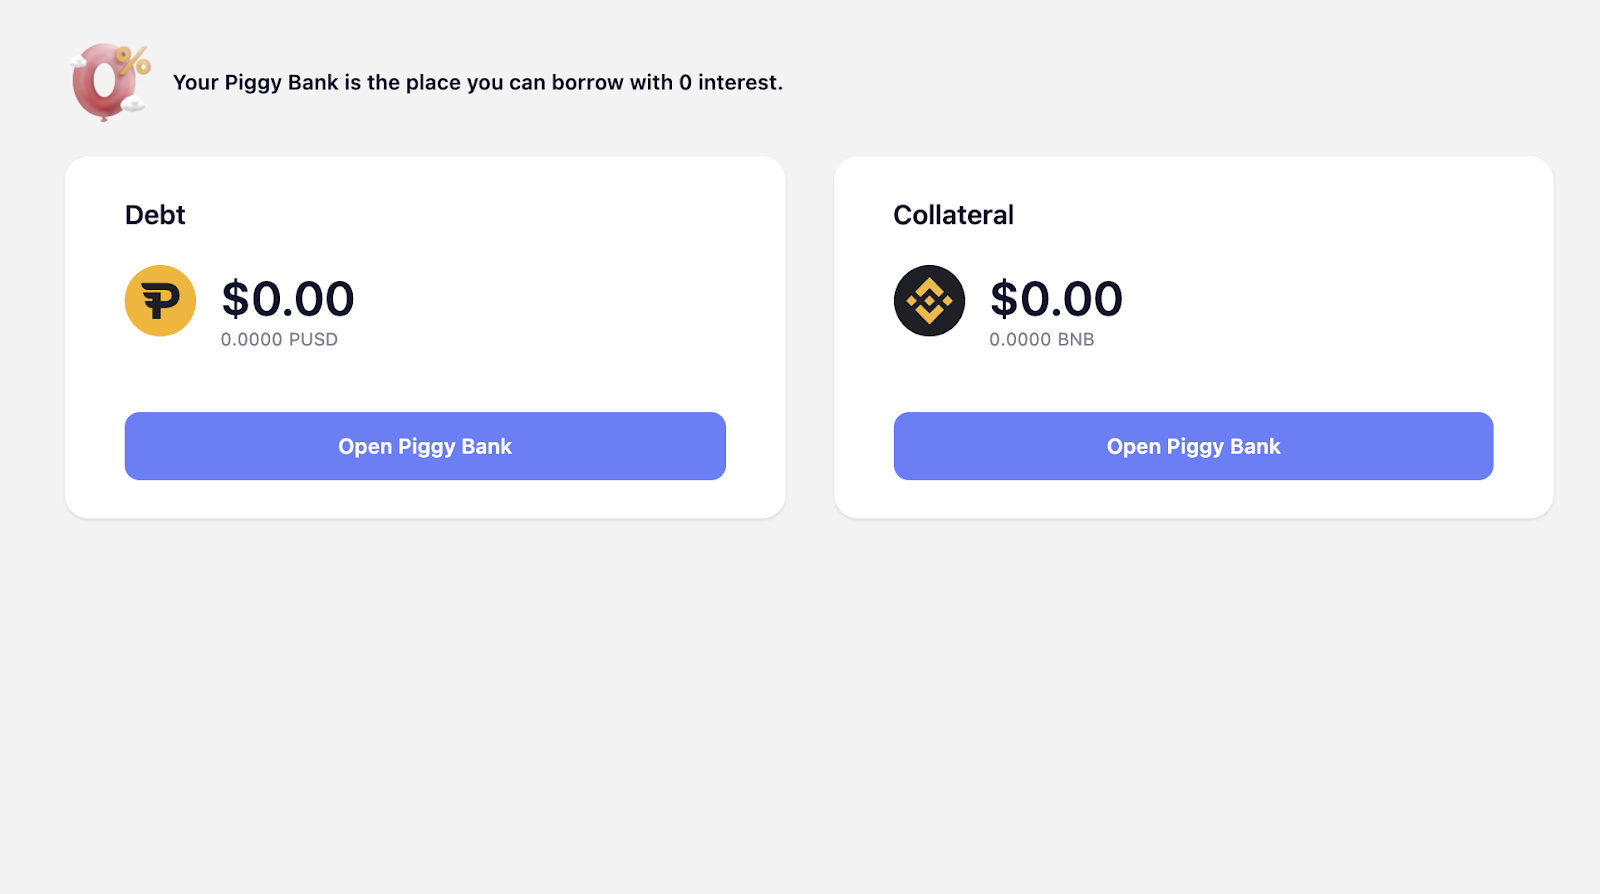Click the 0.0000 BNB balance text
The image size is (1600, 894).
click(1042, 340)
